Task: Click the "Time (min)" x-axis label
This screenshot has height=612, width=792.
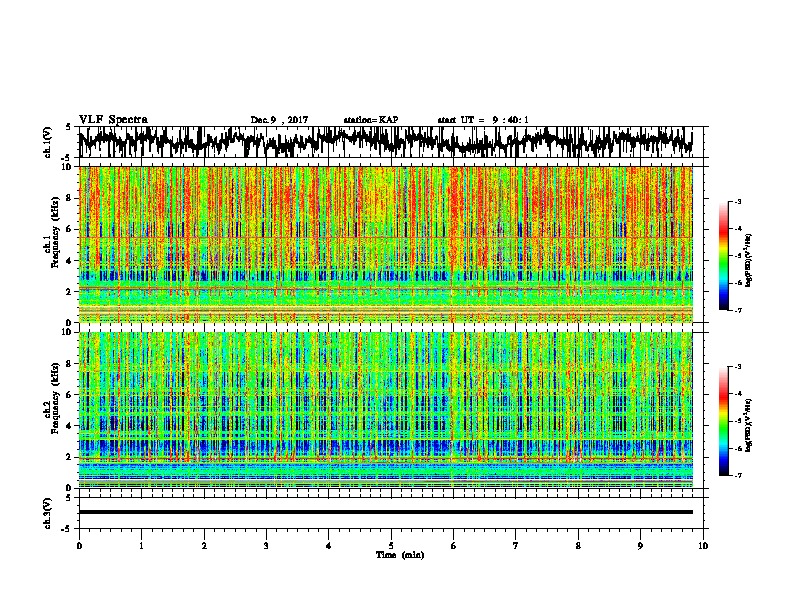Action: (400, 555)
